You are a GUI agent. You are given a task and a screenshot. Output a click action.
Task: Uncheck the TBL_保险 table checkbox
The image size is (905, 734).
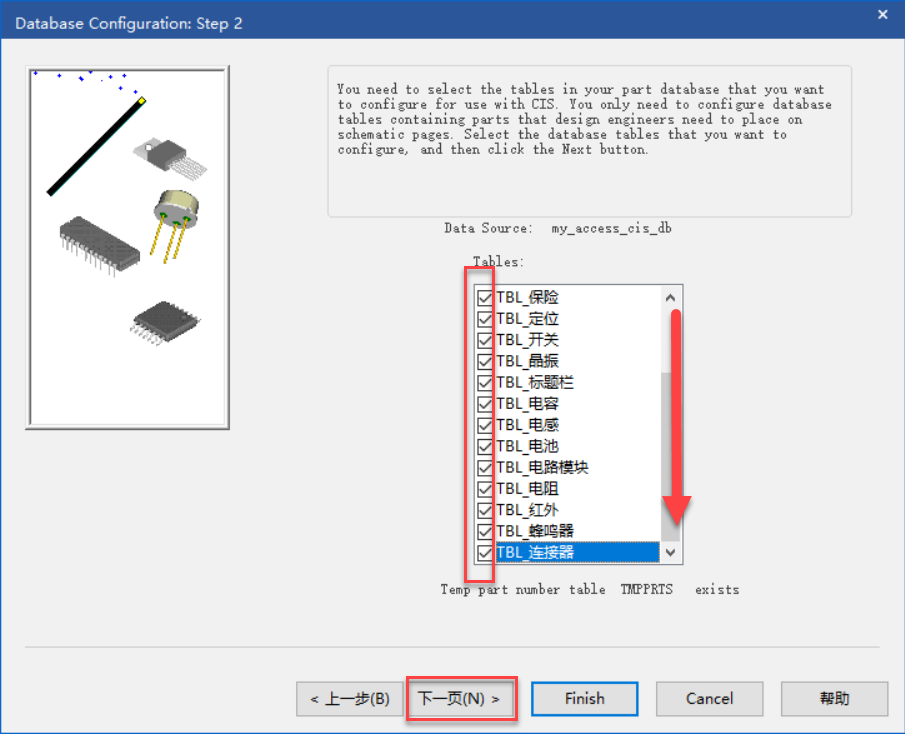[x=485, y=298]
